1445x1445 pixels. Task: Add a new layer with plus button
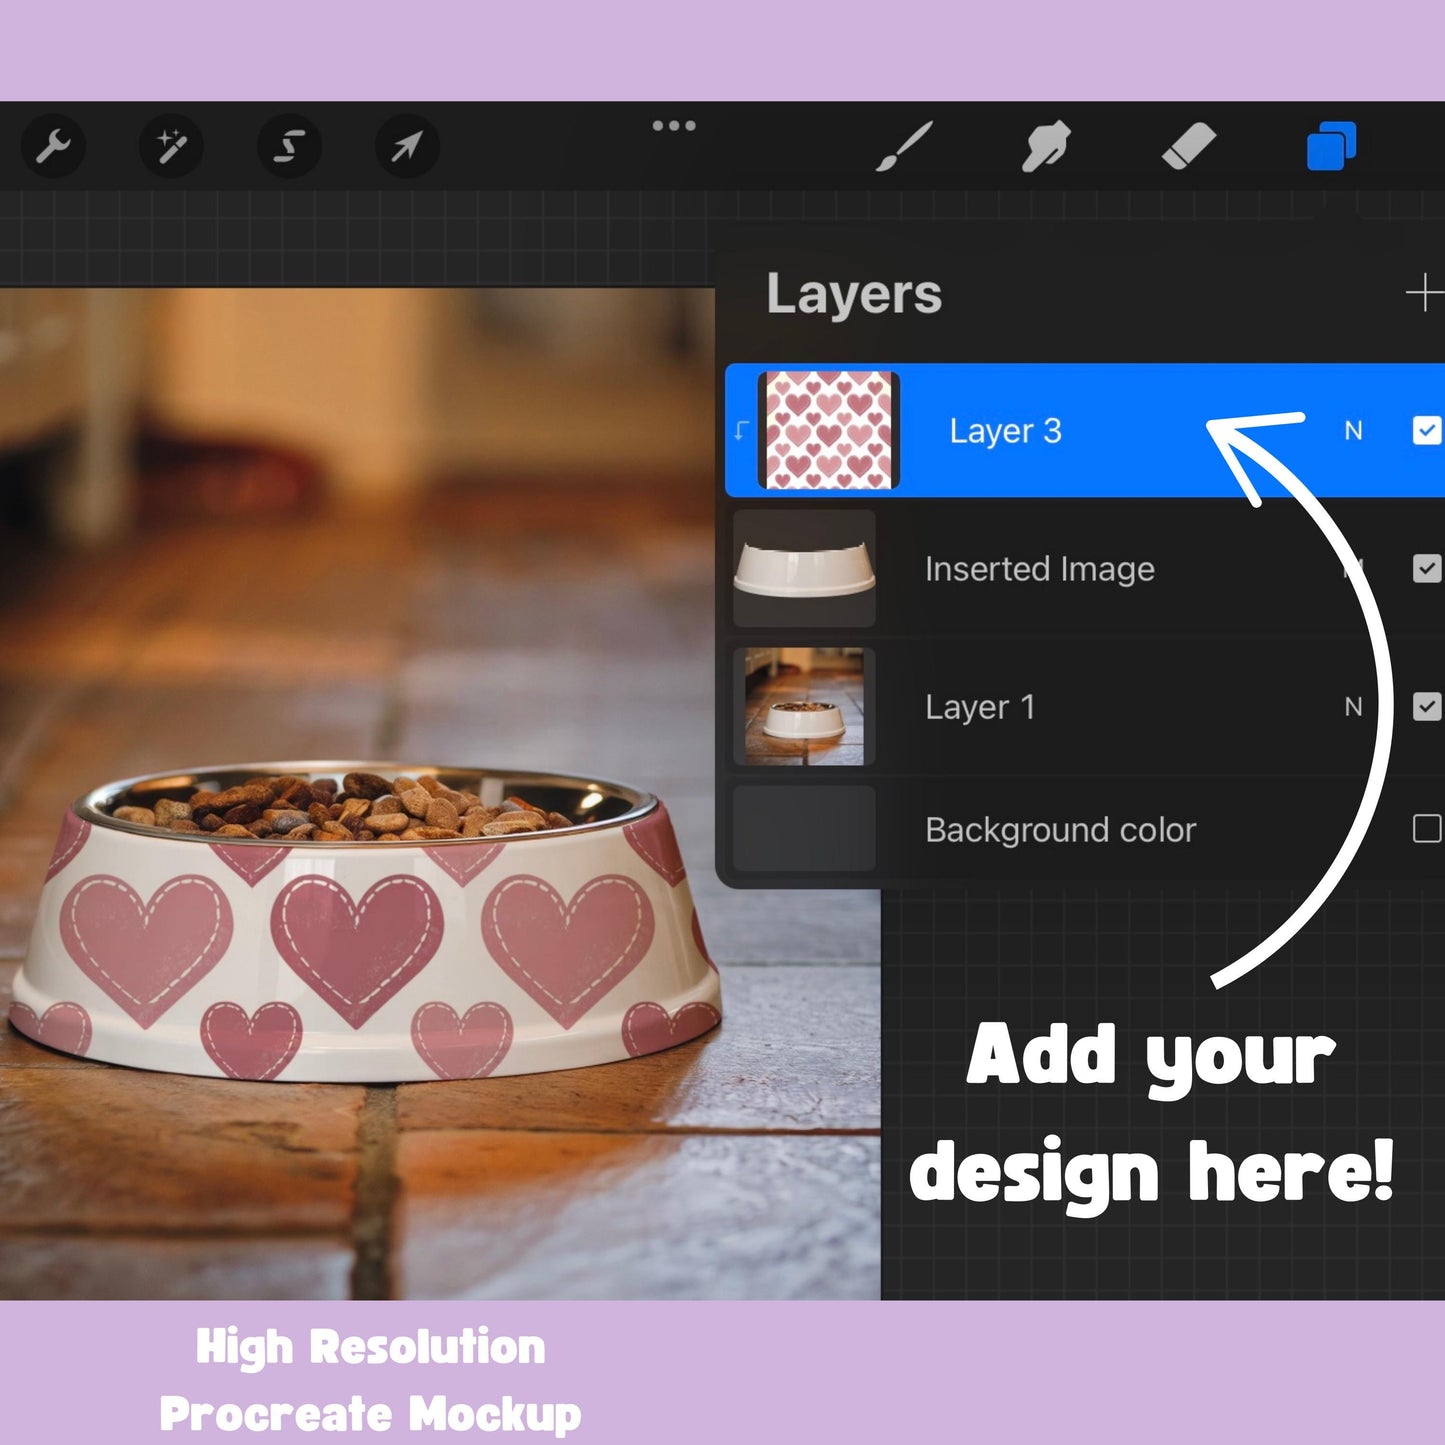[x=1423, y=294]
